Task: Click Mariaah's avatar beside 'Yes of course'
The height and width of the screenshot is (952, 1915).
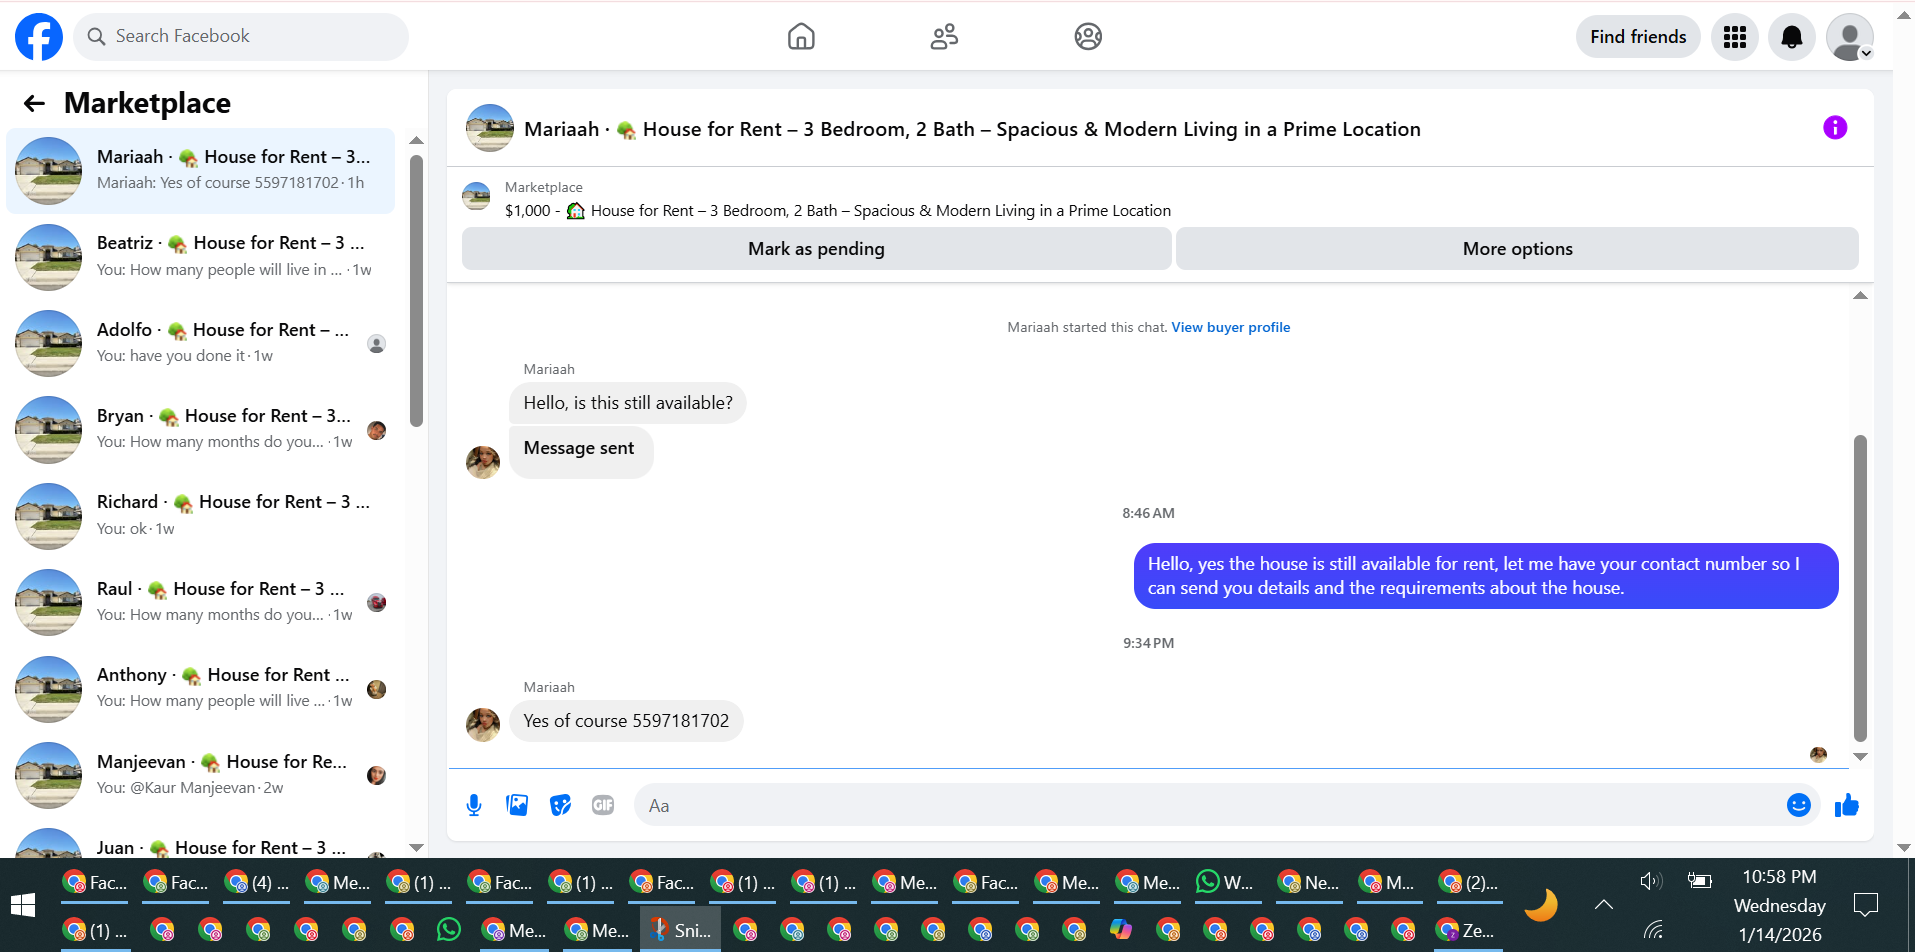Action: [483, 725]
